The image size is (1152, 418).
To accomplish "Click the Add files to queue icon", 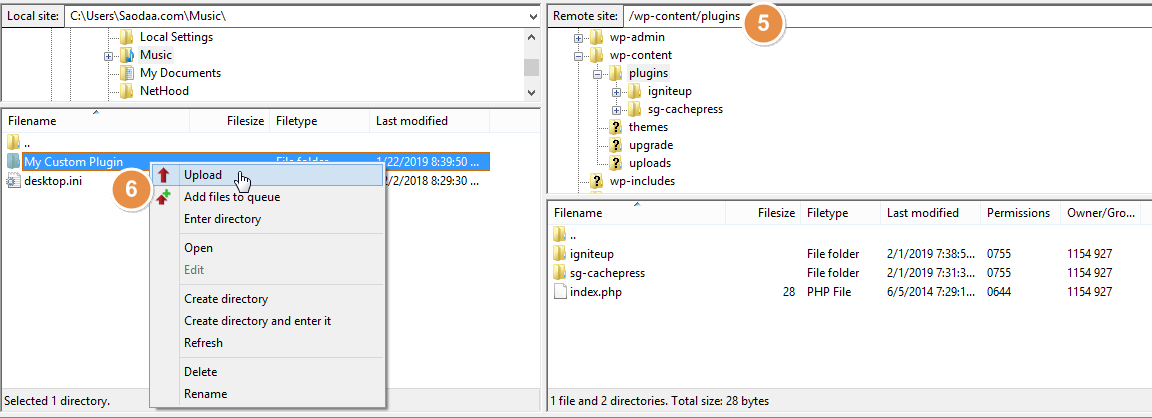I will pyautogui.click(x=164, y=197).
